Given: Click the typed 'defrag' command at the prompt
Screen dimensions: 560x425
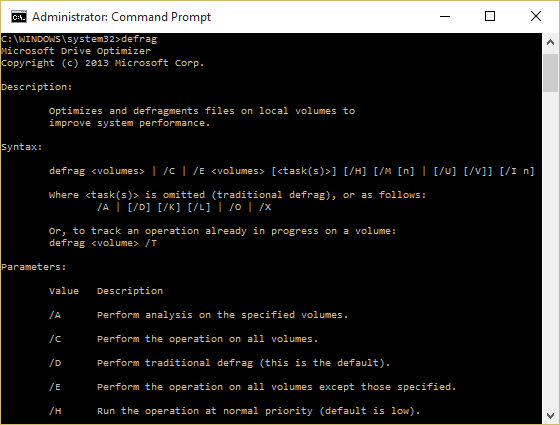Looking at the screenshot, I should click(139, 39).
